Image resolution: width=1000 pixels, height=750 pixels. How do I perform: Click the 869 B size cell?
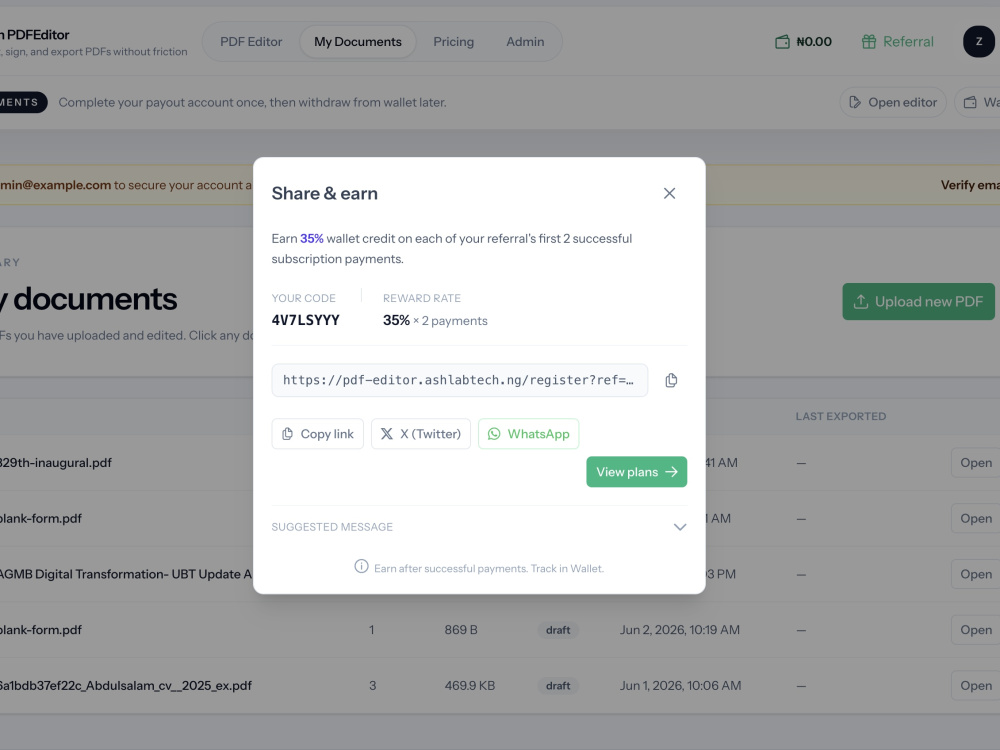(461, 630)
